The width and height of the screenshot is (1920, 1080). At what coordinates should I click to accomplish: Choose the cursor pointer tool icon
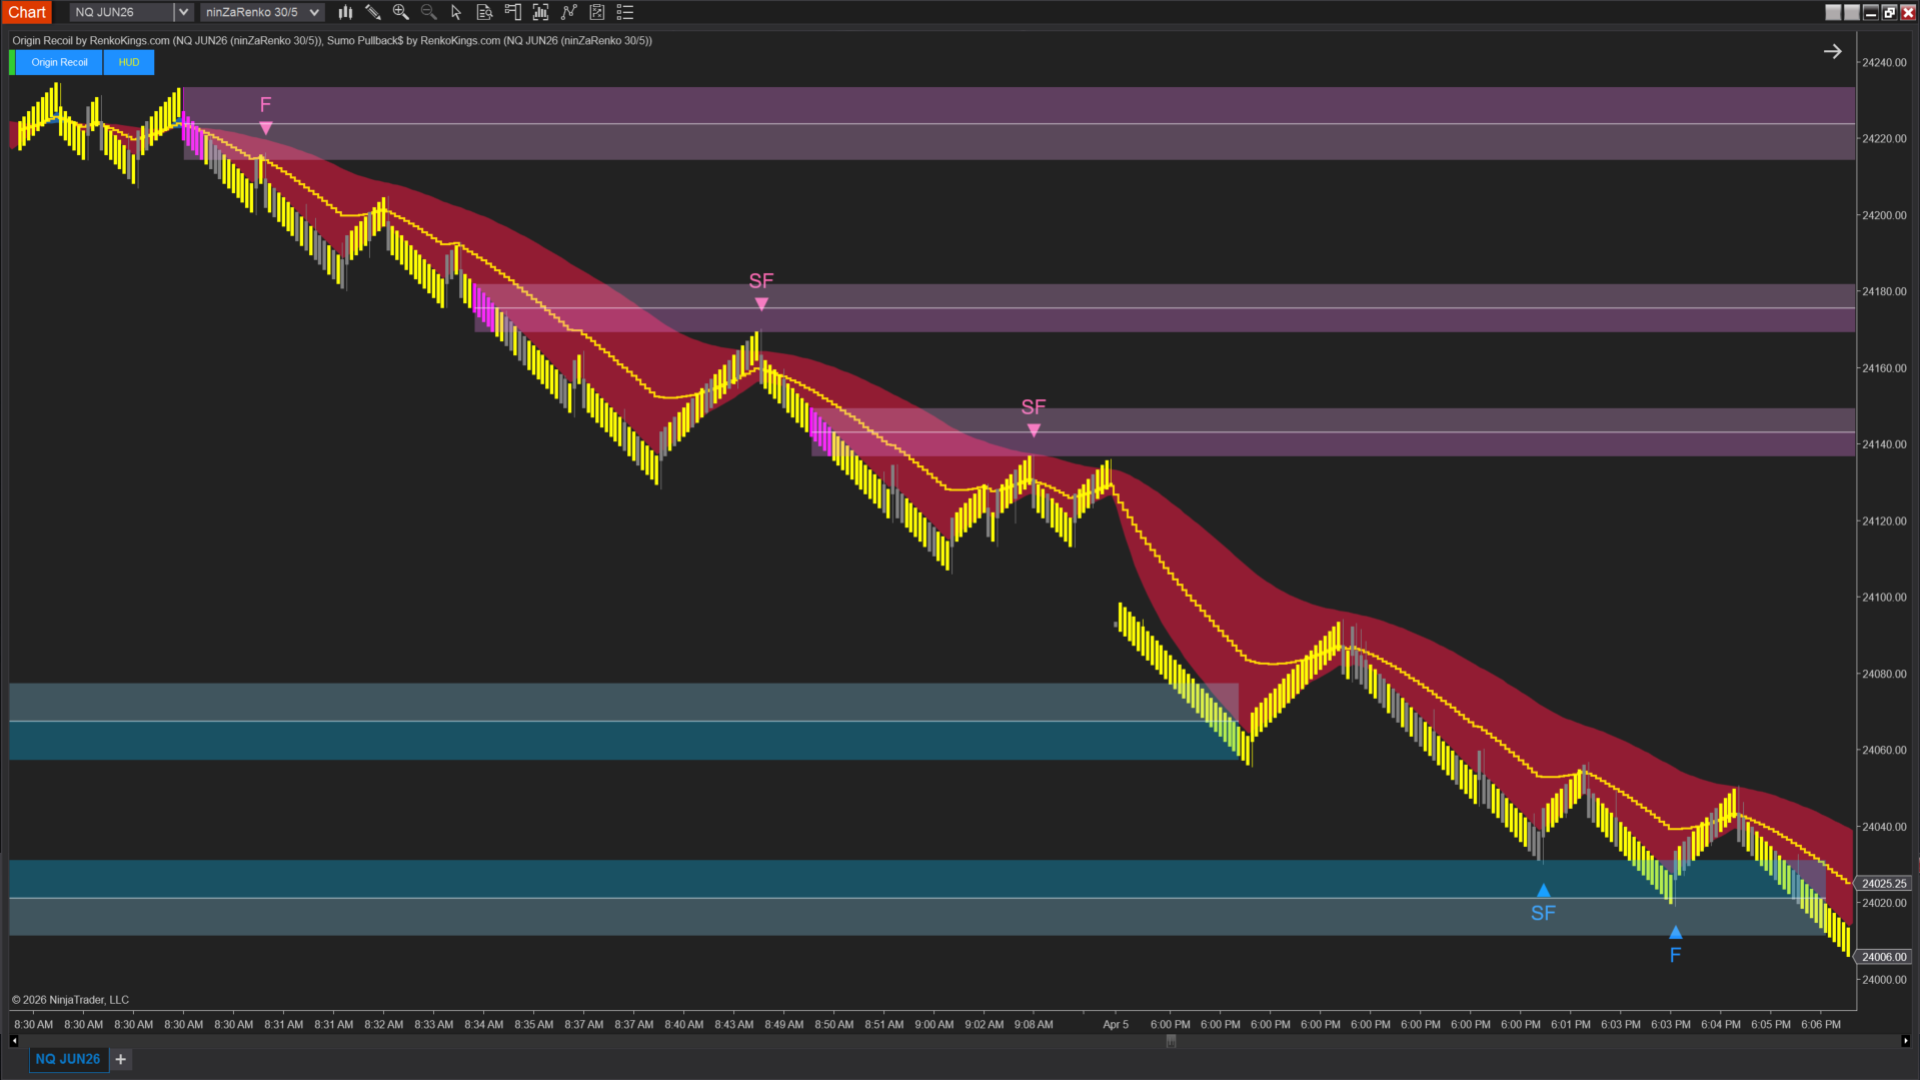pos(456,12)
